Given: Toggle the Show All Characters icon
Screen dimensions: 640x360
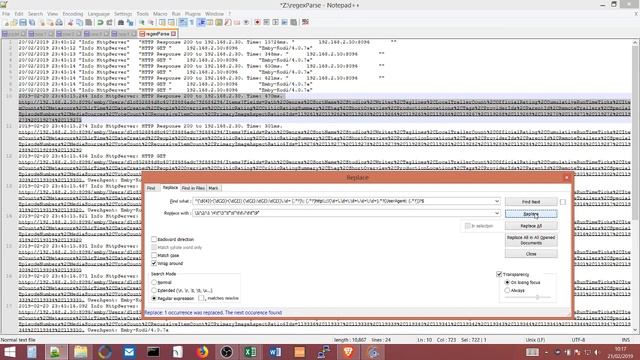Looking at the screenshot, I should (191, 22).
